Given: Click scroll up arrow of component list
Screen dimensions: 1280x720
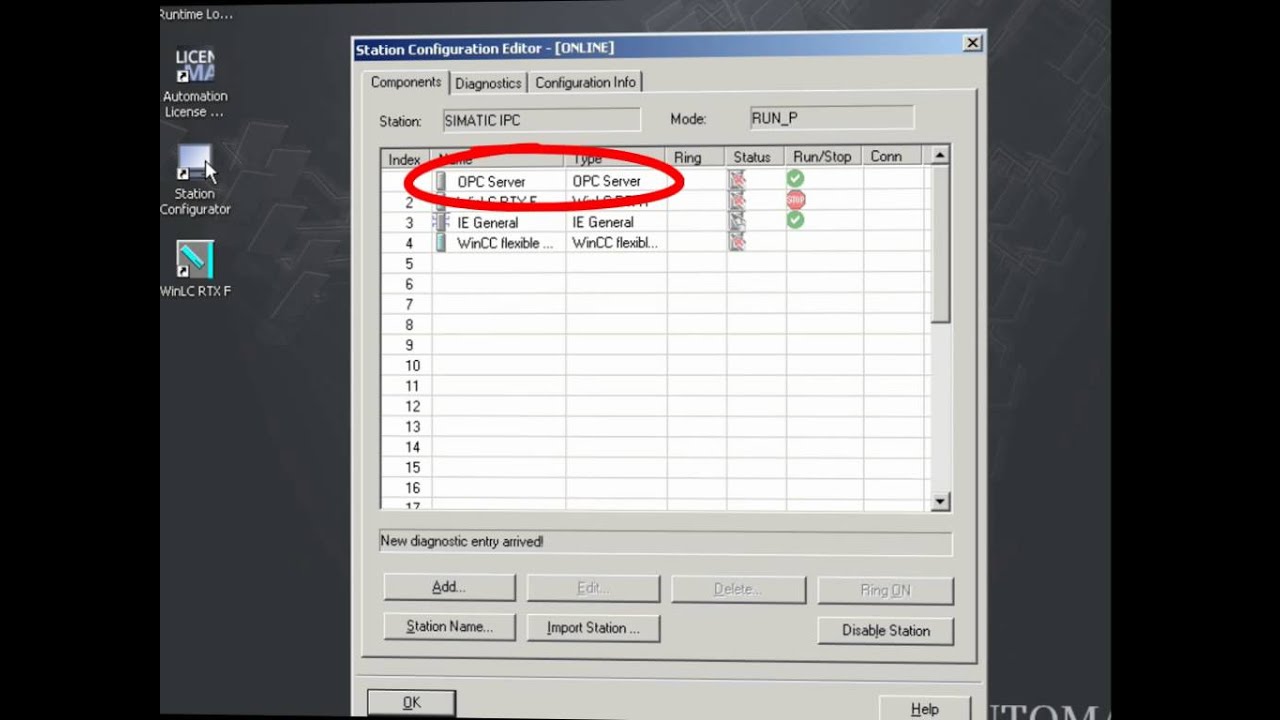Looking at the screenshot, I should point(939,156).
